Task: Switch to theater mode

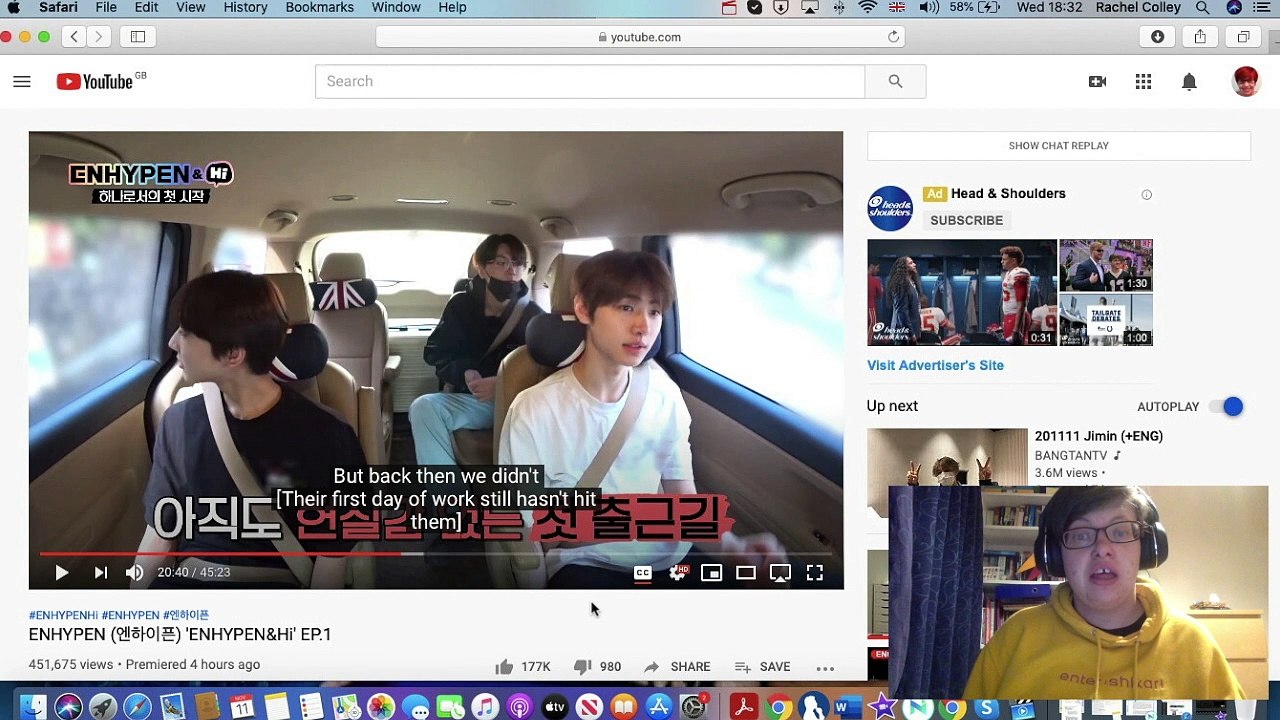Action: click(x=746, y=572)
